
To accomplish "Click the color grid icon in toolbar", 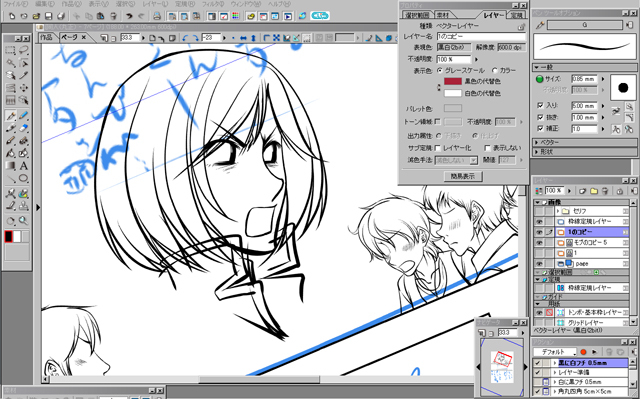I will click(236, 16).
